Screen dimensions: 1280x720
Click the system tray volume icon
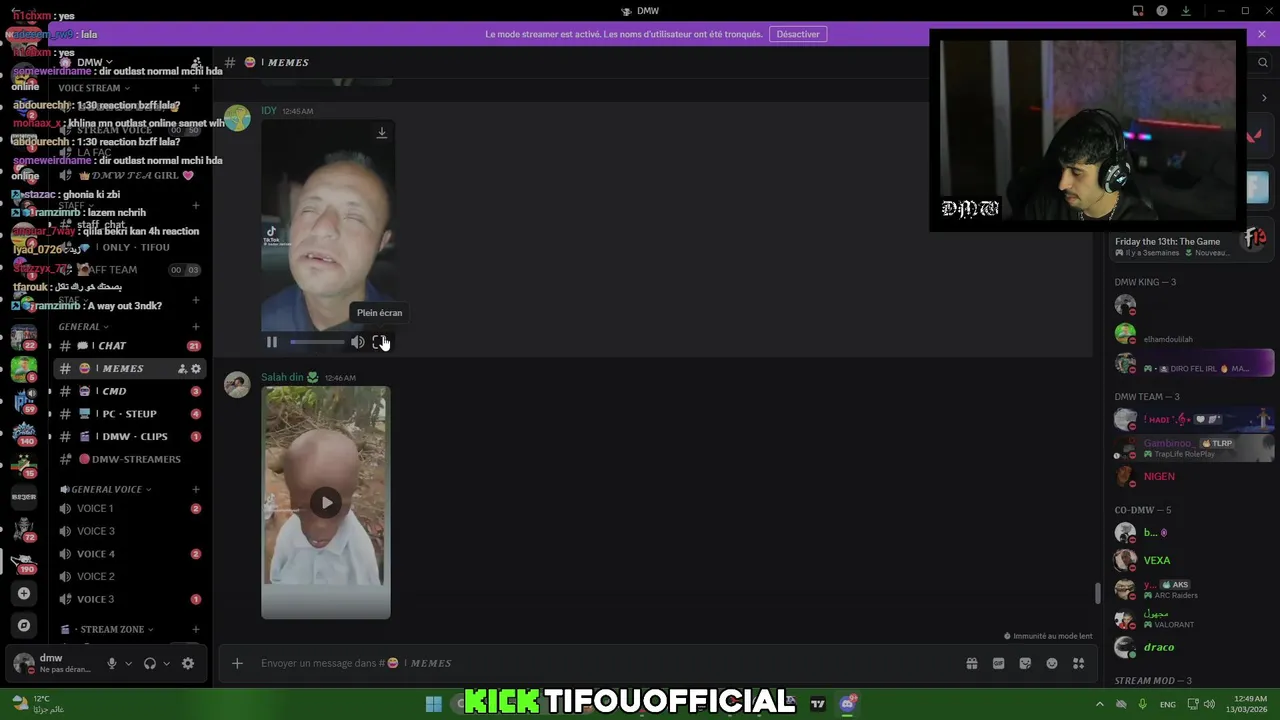click(x=1209, y=704)
